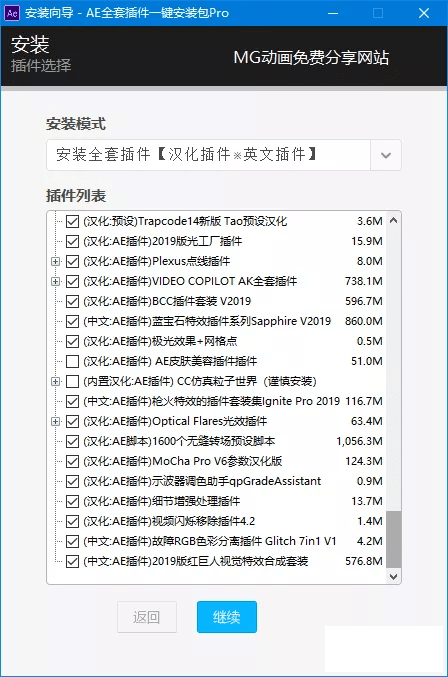Click the Ae application icon in title bar
This screenshot has width=448, height=677.
[x=12, y=13]
